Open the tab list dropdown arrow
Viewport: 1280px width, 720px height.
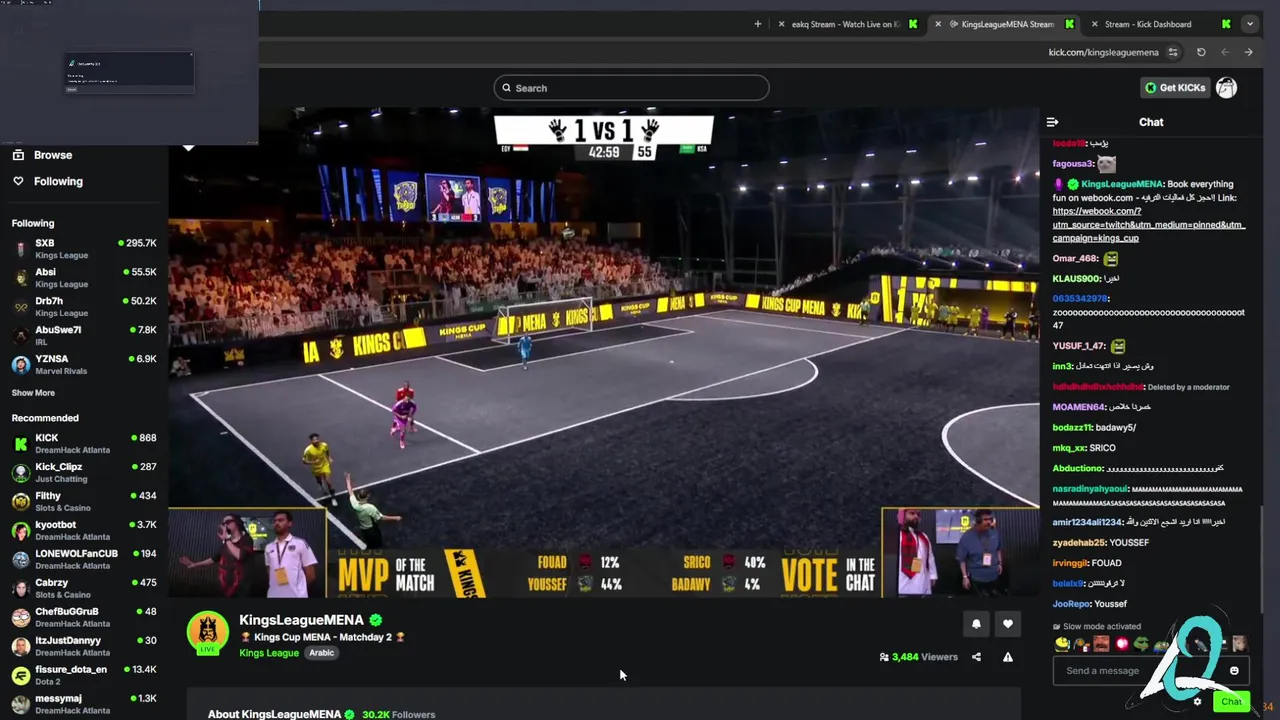point(1249,24)
